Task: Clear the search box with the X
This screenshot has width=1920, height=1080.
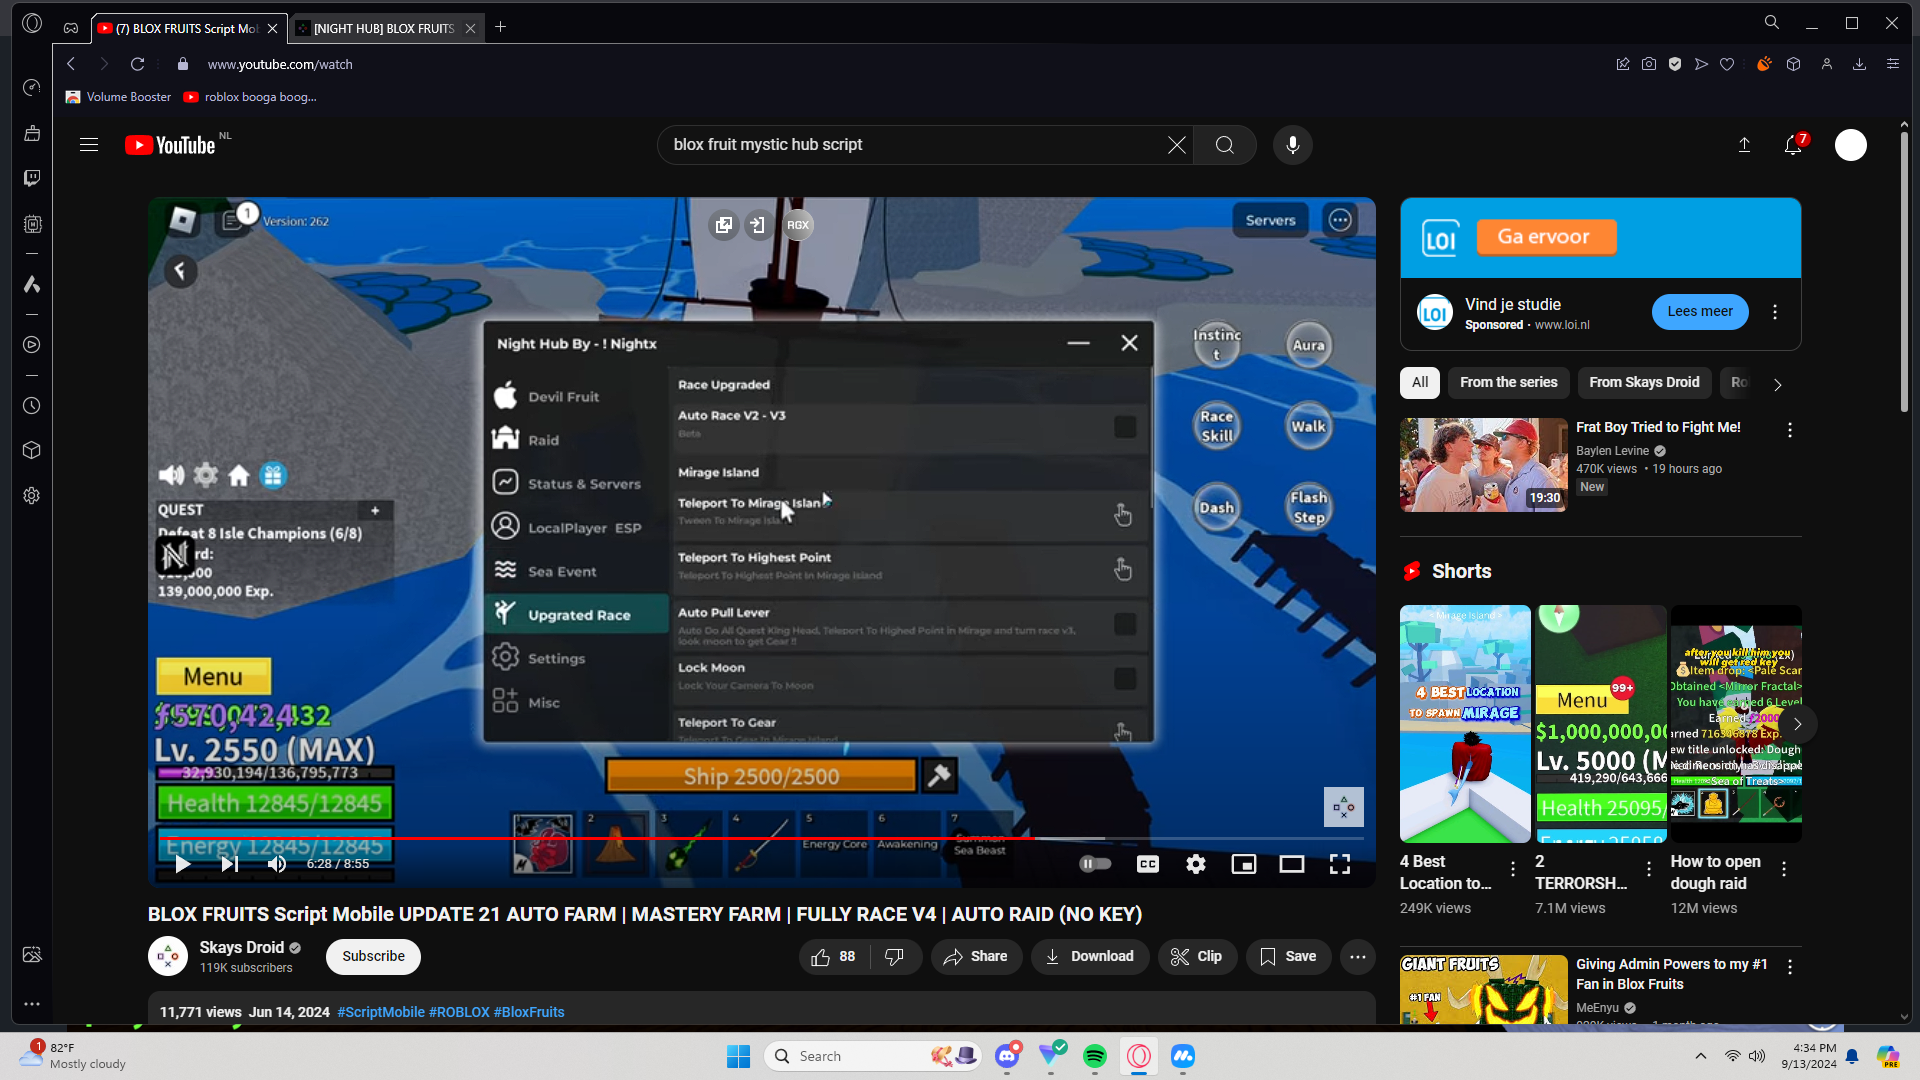Action: coord(1177,145)
